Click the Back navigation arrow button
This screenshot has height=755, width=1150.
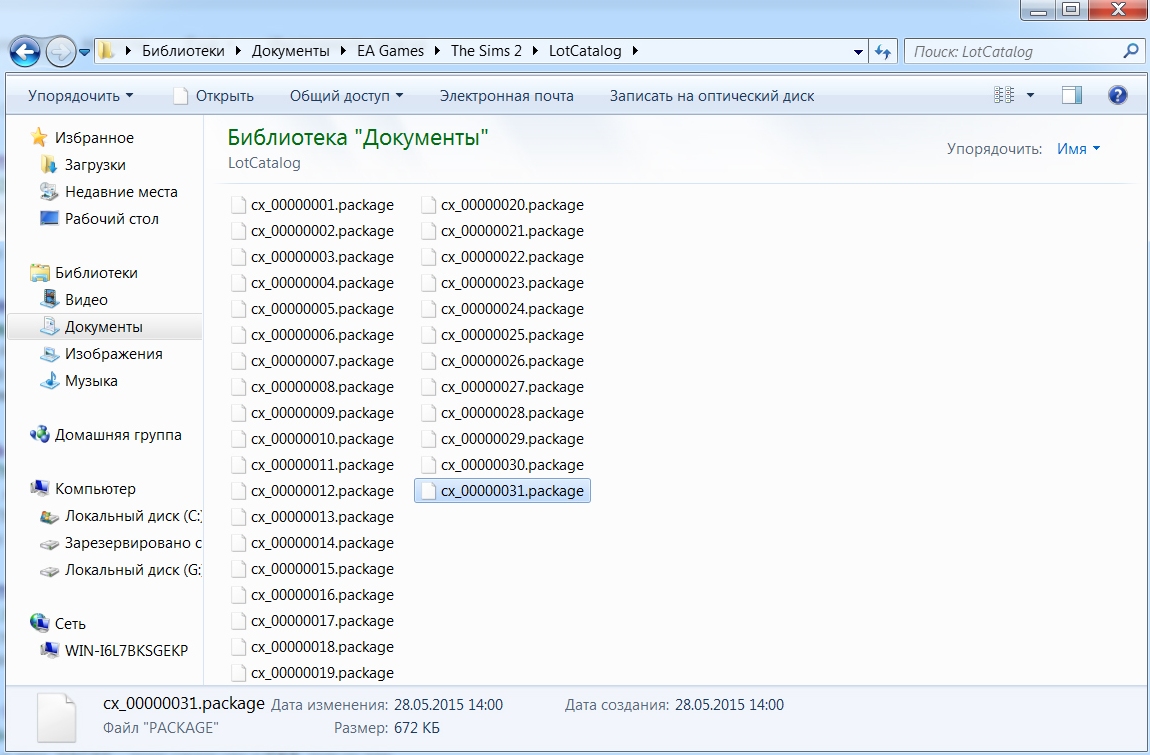pos(25,51)
